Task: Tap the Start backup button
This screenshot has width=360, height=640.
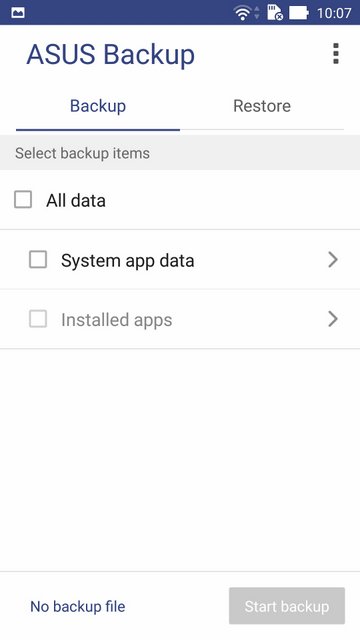Action: coord(287,606)
